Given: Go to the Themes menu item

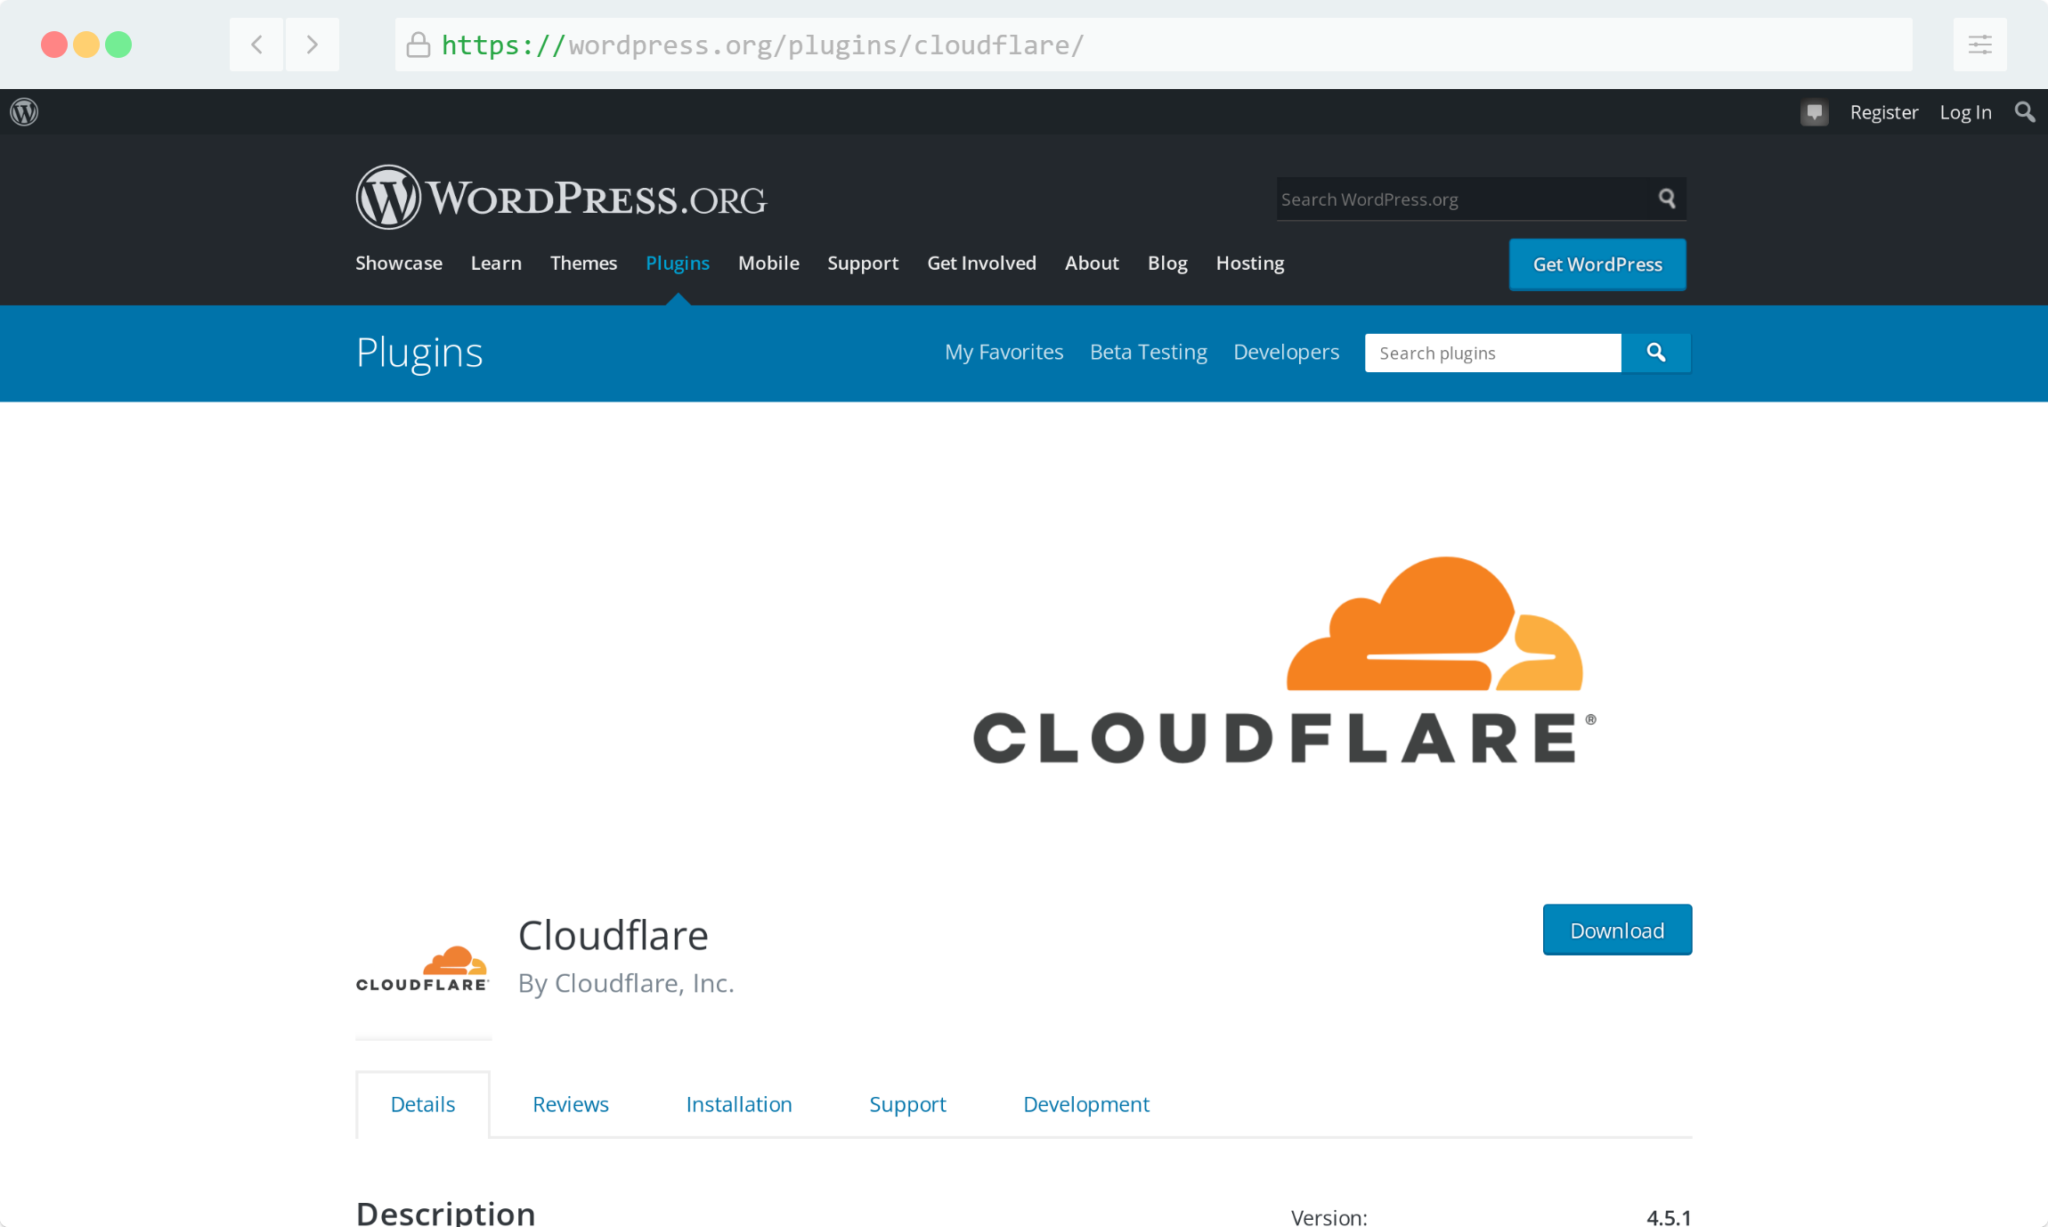Looking at the screenshot, I should [x=584, y=263].
